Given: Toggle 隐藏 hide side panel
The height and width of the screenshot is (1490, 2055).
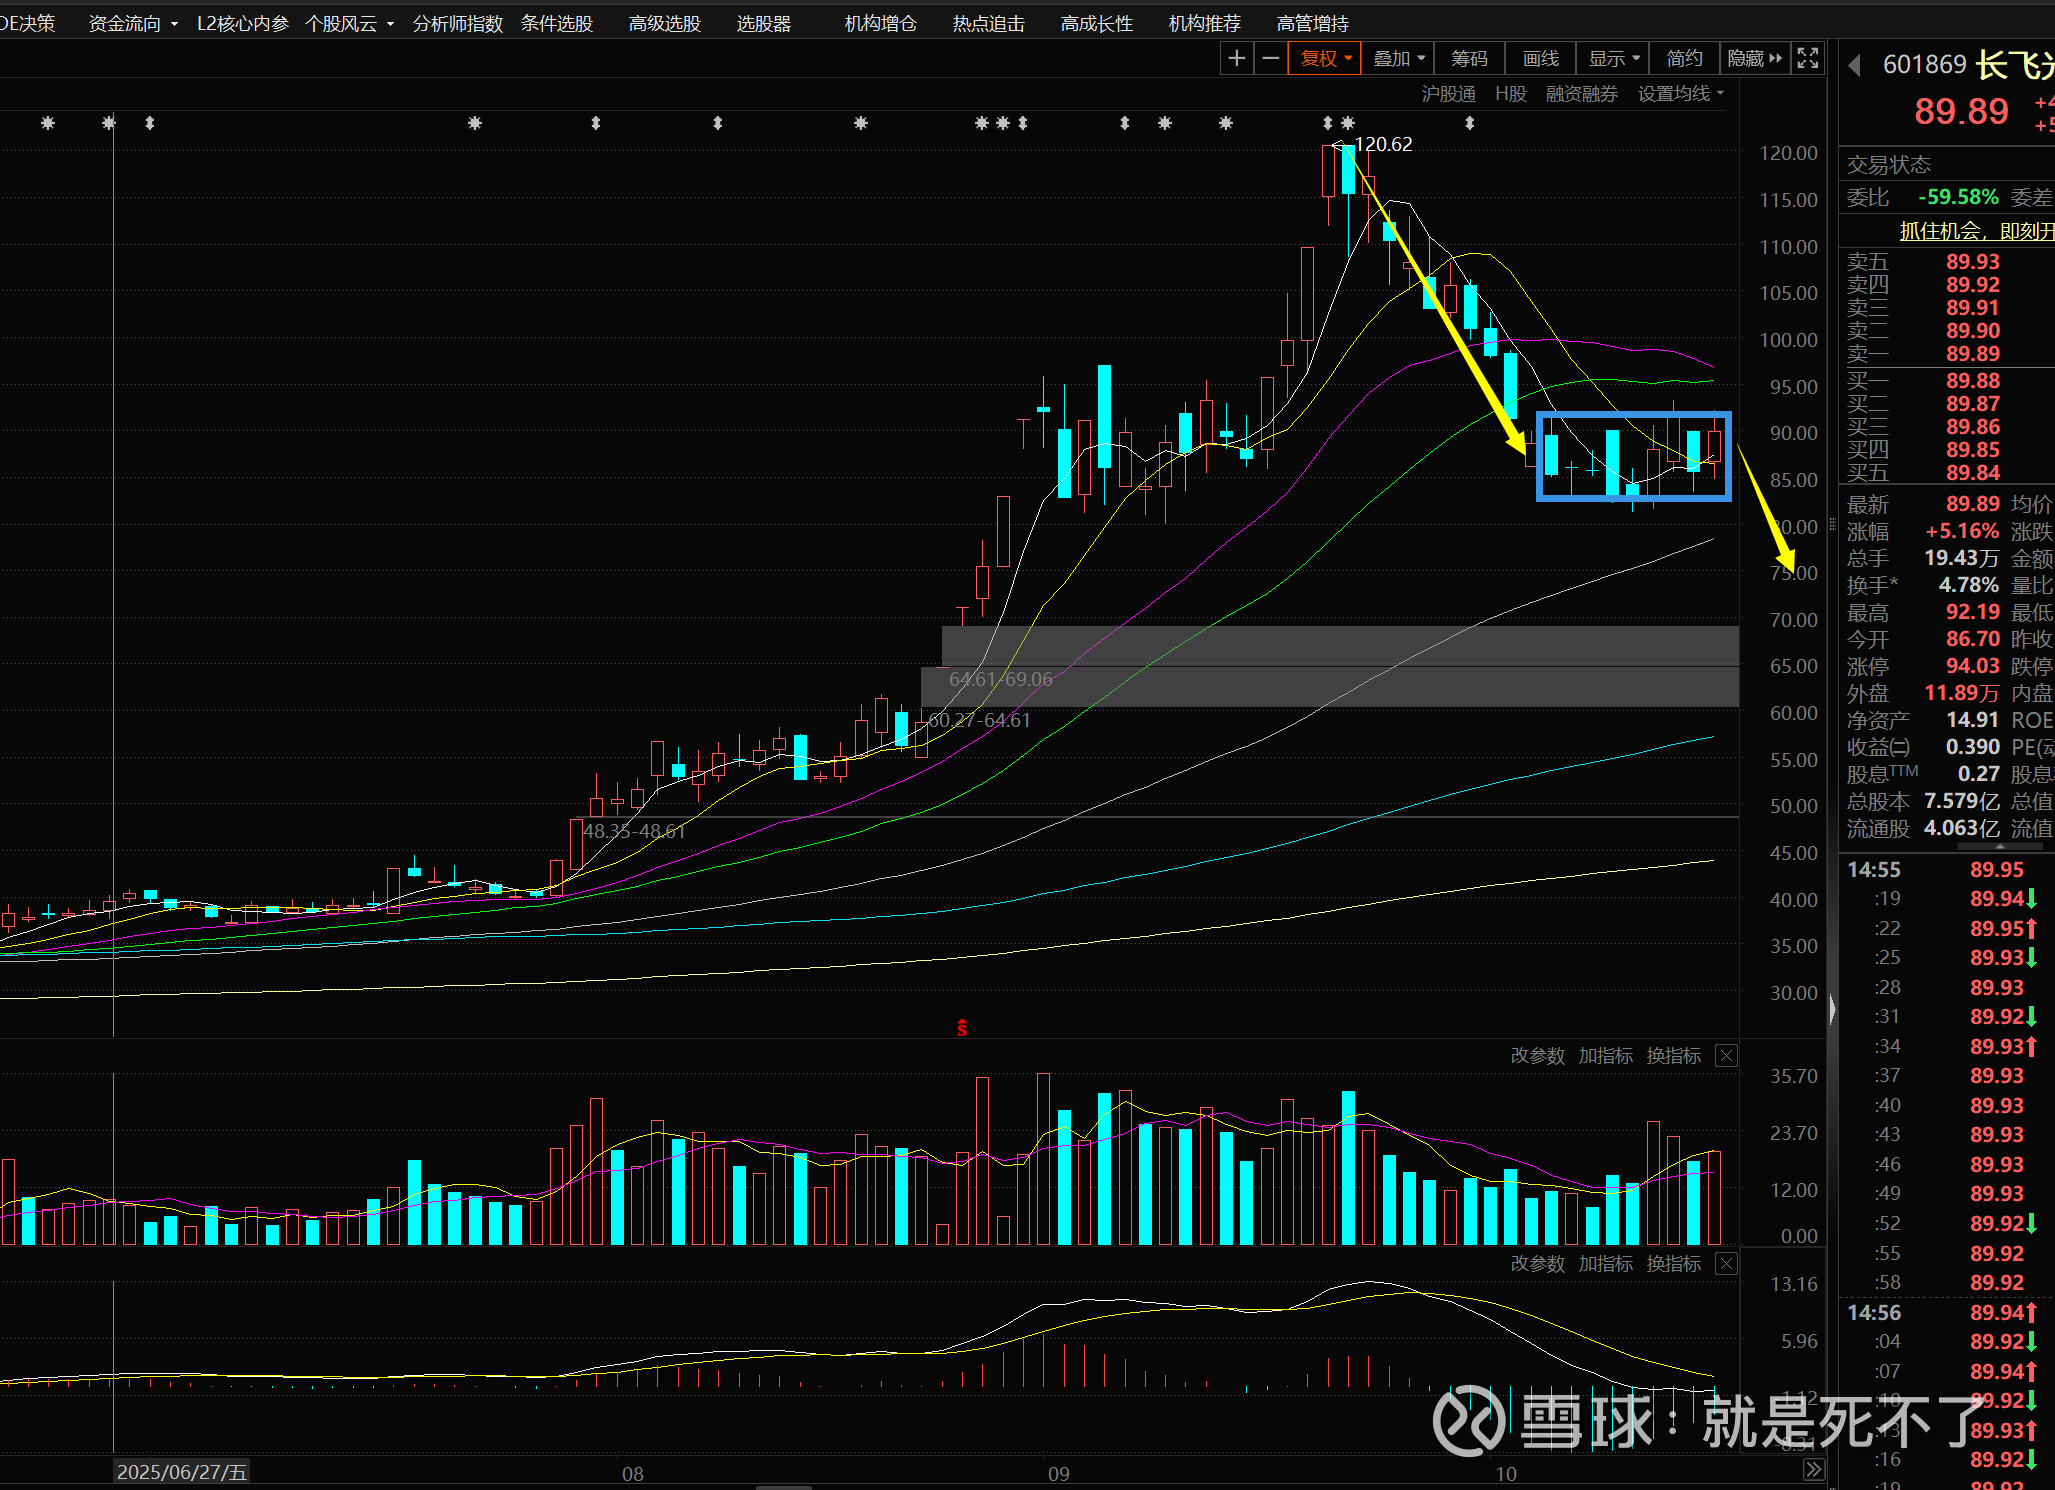Looking at the screenshot, I should pyautogui.click(x=1754, y=59).
